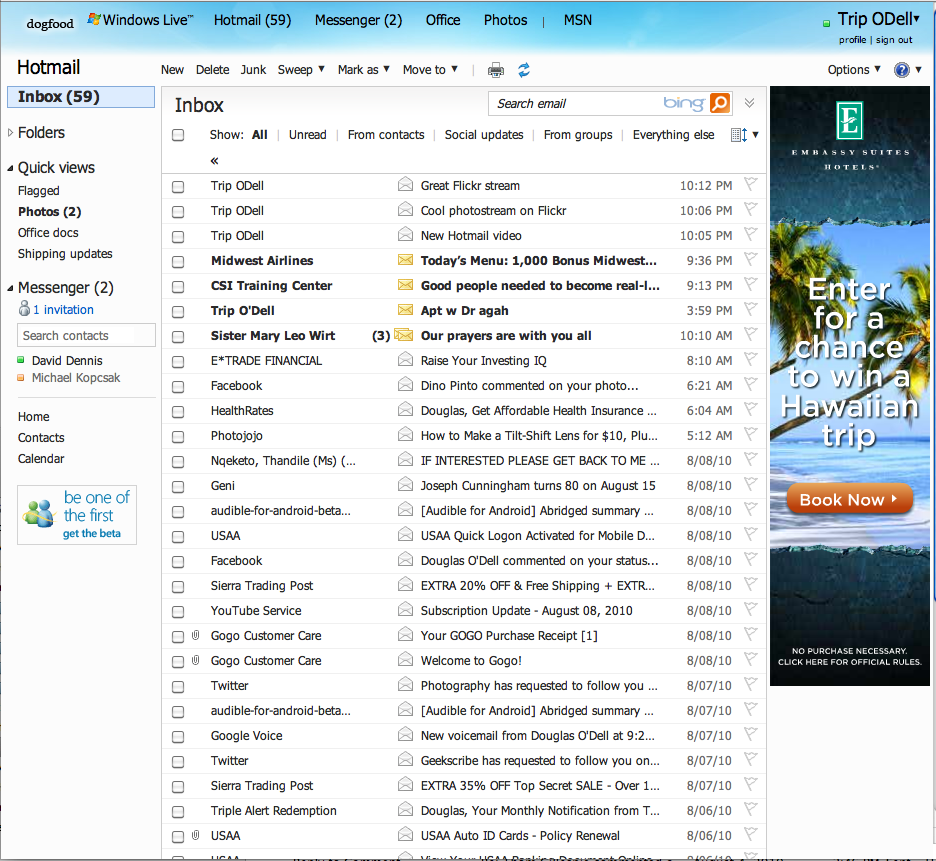Click the double left arrow pager icon
Image resolution: width=936 pixels, height=861 pixels.
click(214, 161)
